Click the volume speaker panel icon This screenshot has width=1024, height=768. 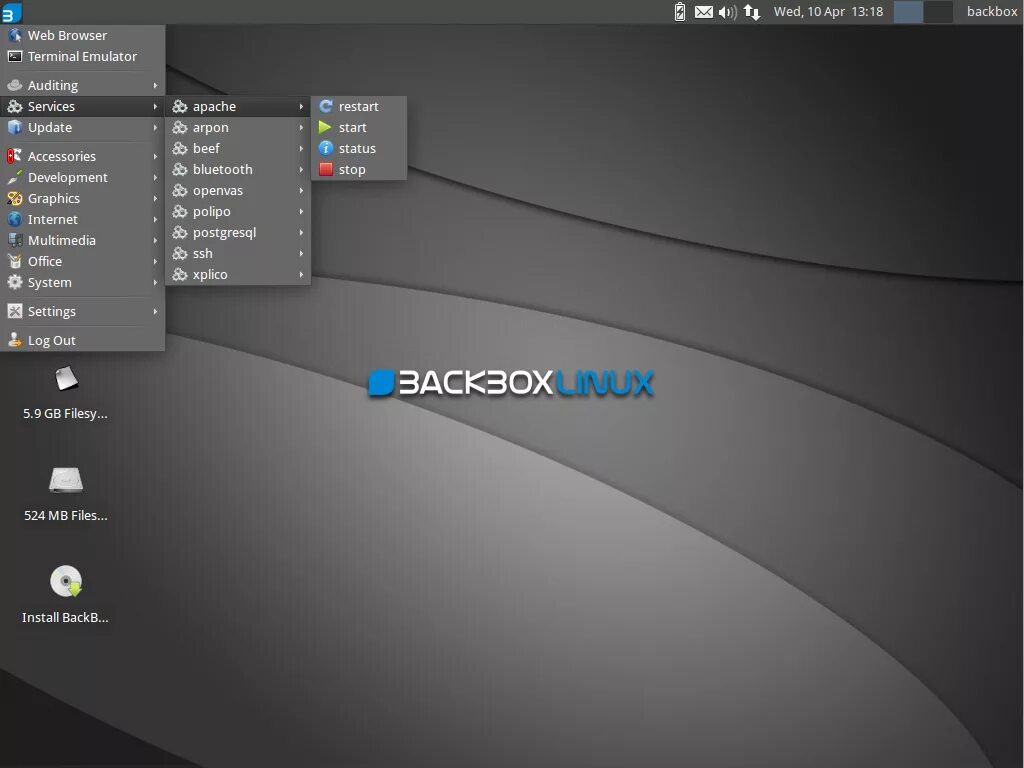click(728, 12)
